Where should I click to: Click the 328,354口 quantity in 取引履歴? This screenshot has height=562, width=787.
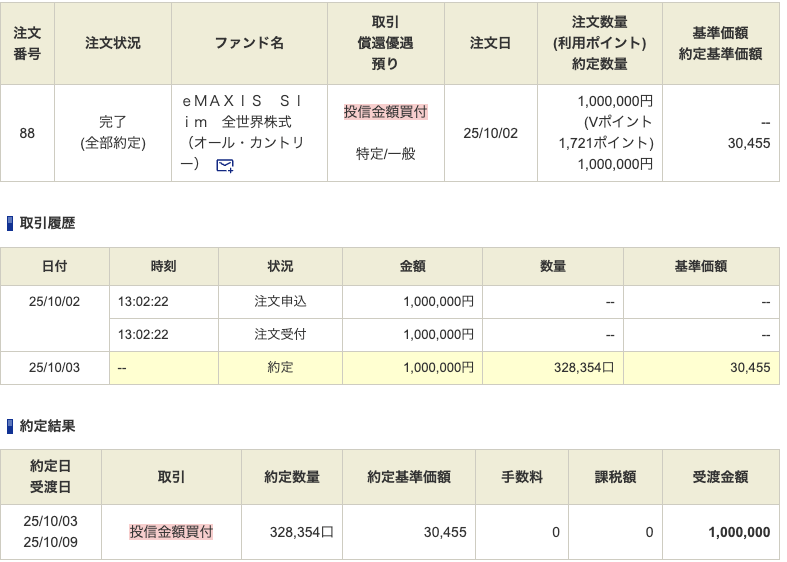click(583, 368)
